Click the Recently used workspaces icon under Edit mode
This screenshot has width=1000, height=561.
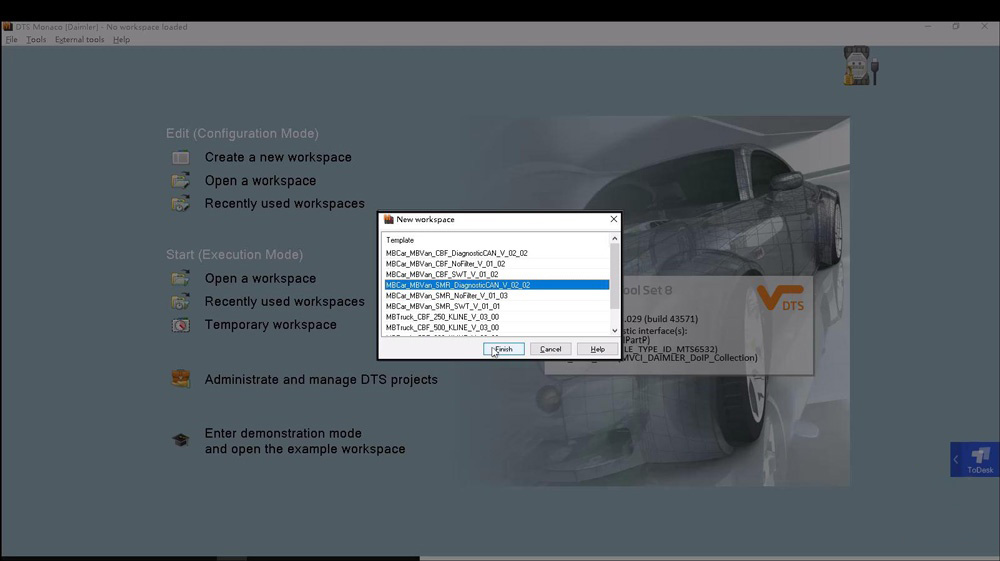point(180,204)
